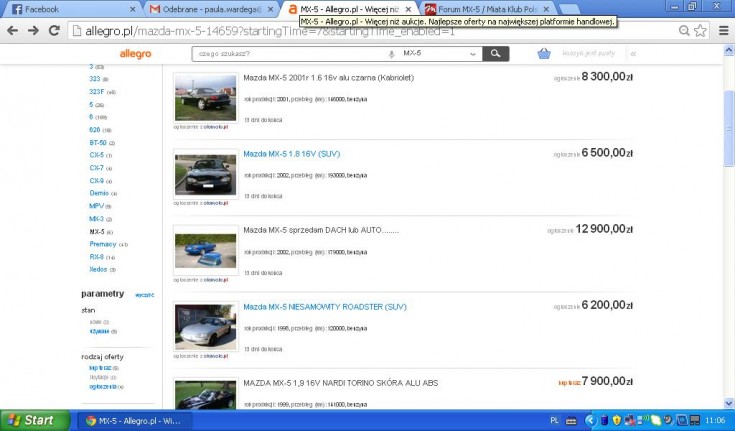This screenshot has height=431, width=735.
Task: Switch to the Forum MX-5 Miata Klub tab
Action: [488, 9]
